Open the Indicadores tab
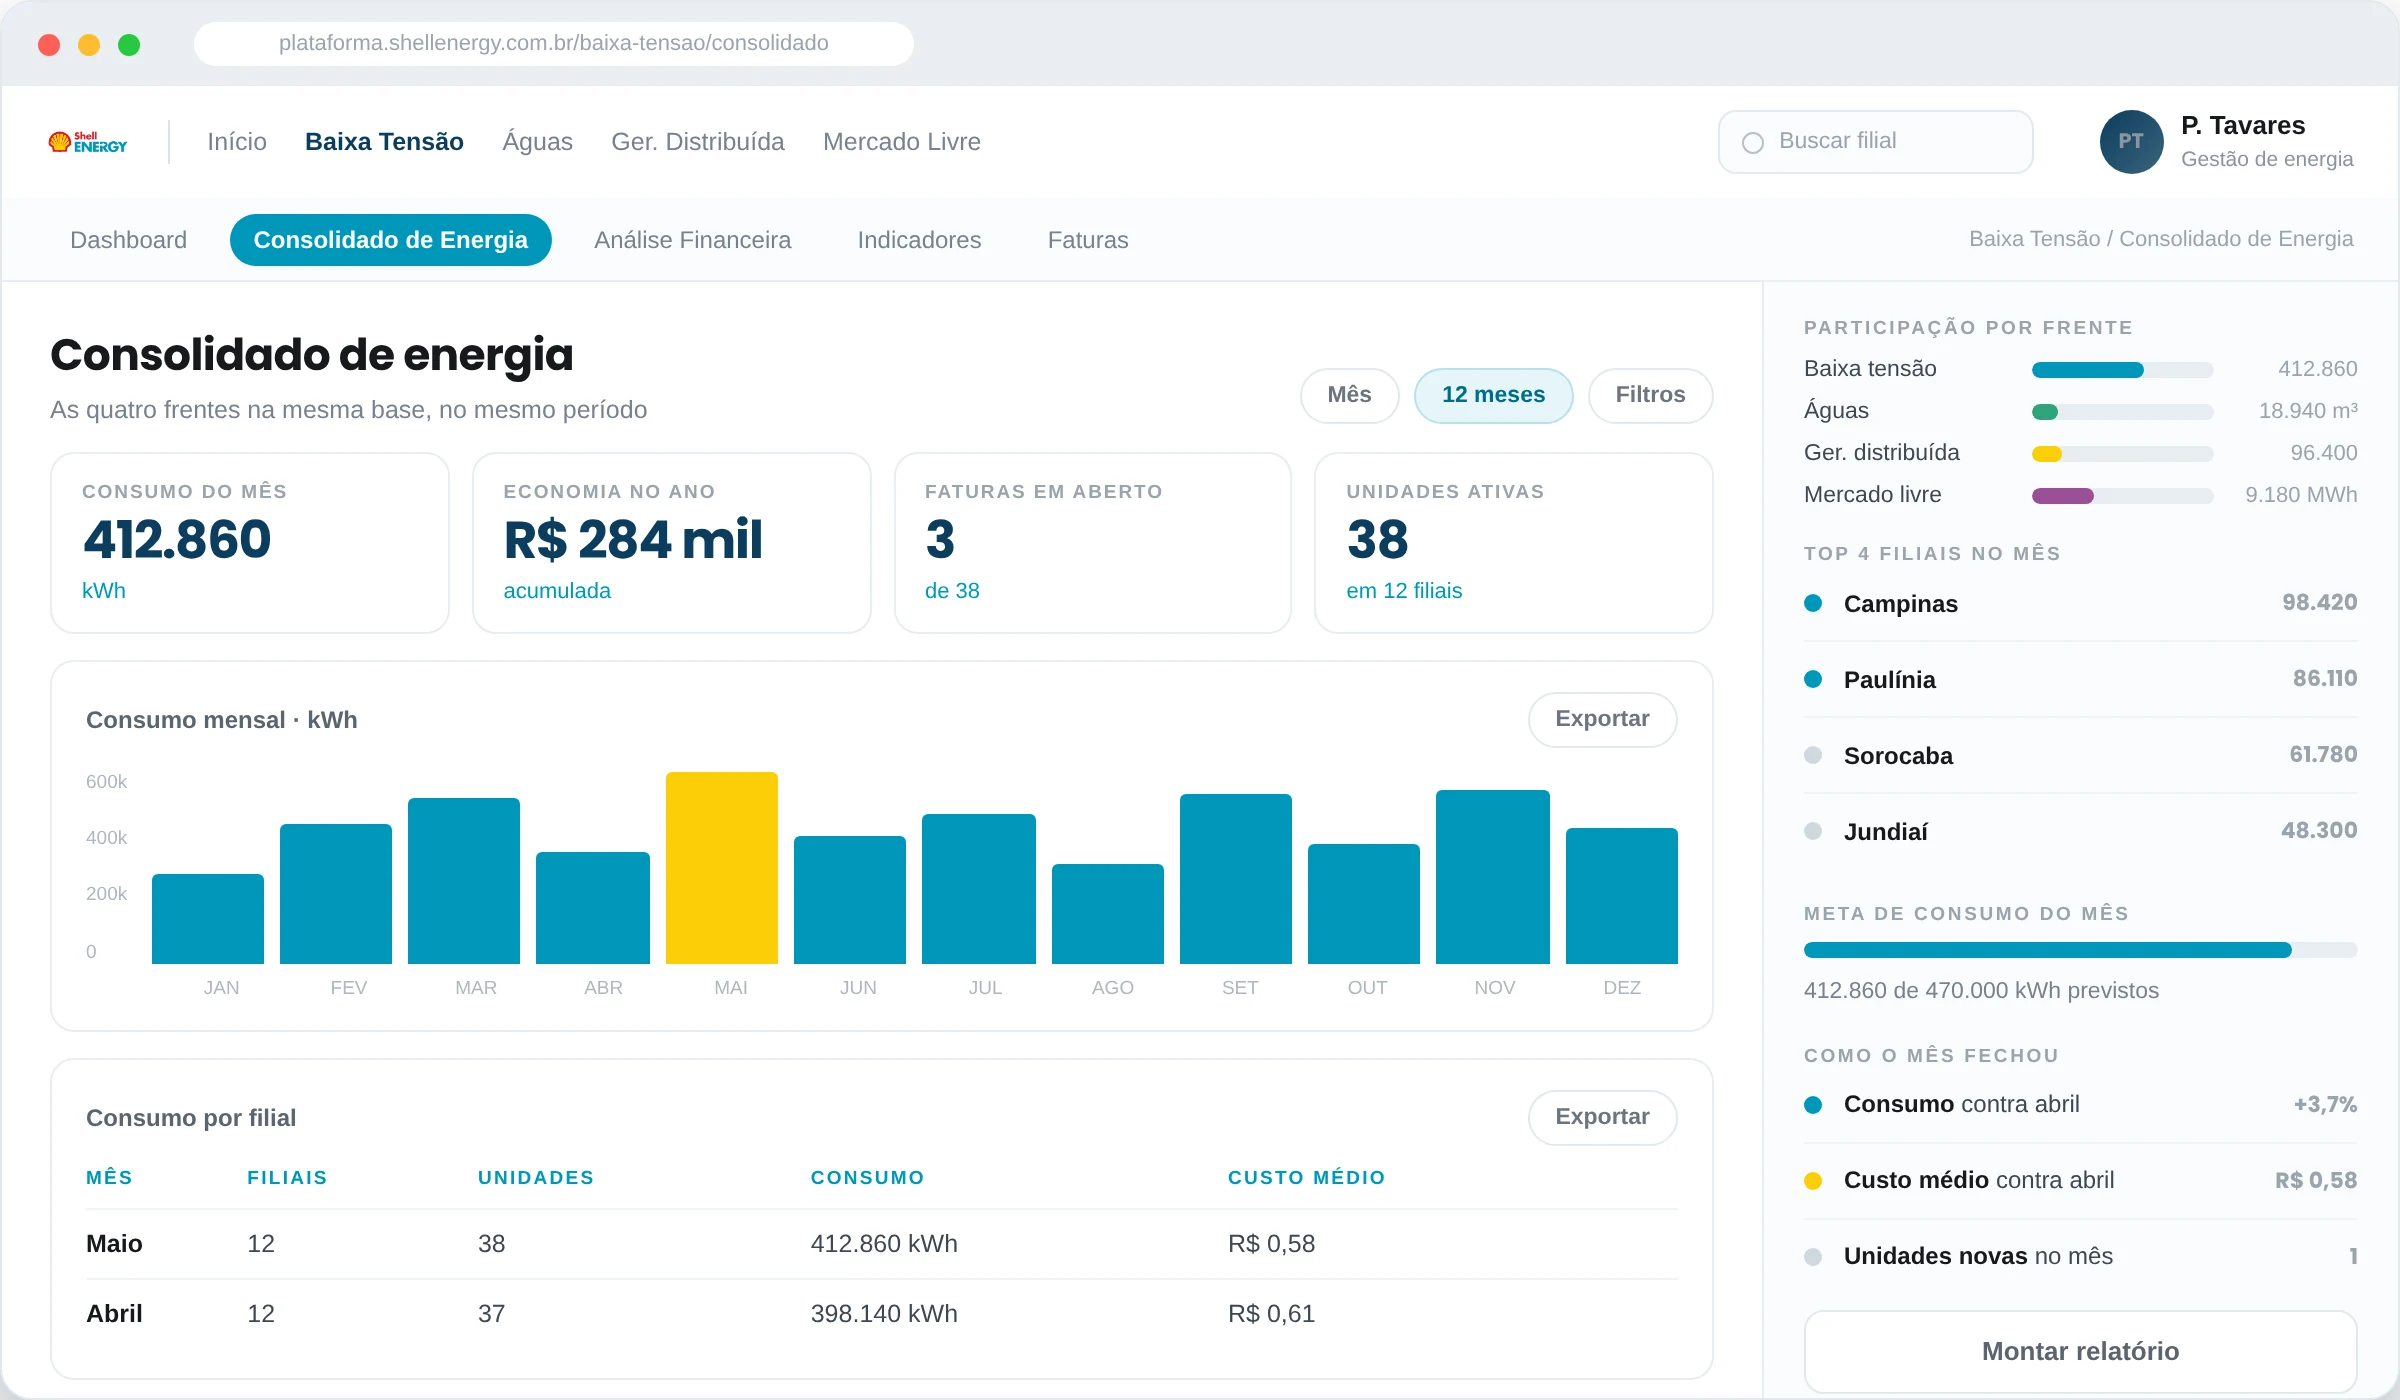This screenshot has height=1400, width=2400. pyautogui.click(x=919, y=240)
